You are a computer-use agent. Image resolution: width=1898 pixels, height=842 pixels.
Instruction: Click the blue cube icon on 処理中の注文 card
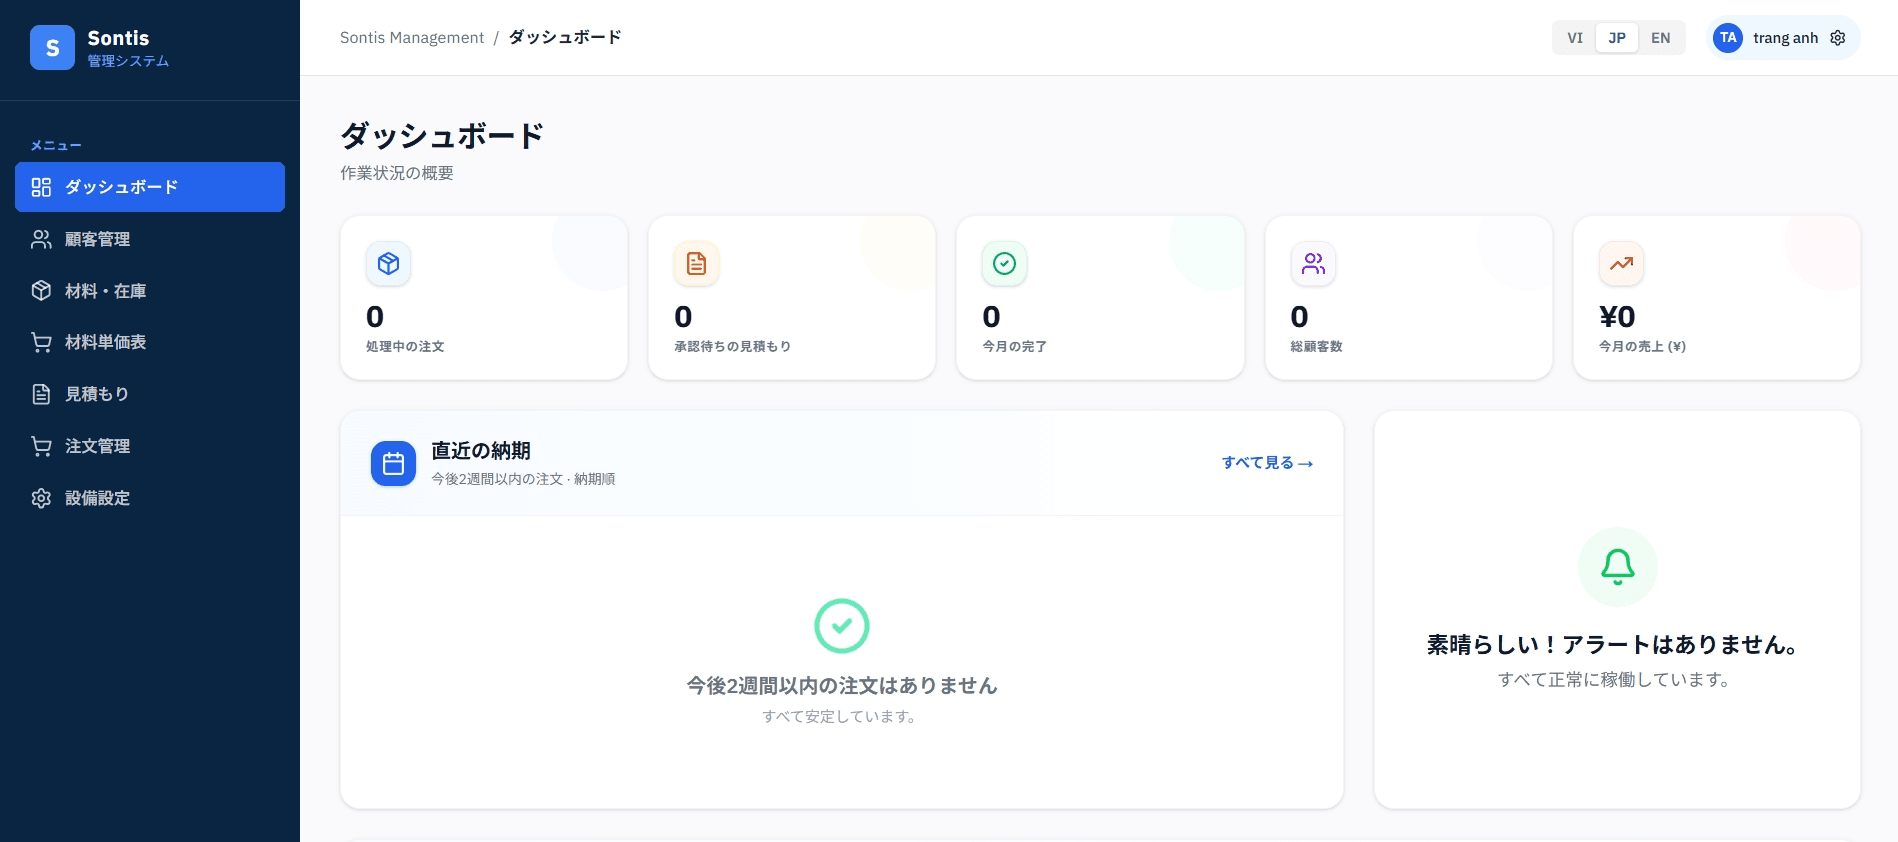(389, 264)
